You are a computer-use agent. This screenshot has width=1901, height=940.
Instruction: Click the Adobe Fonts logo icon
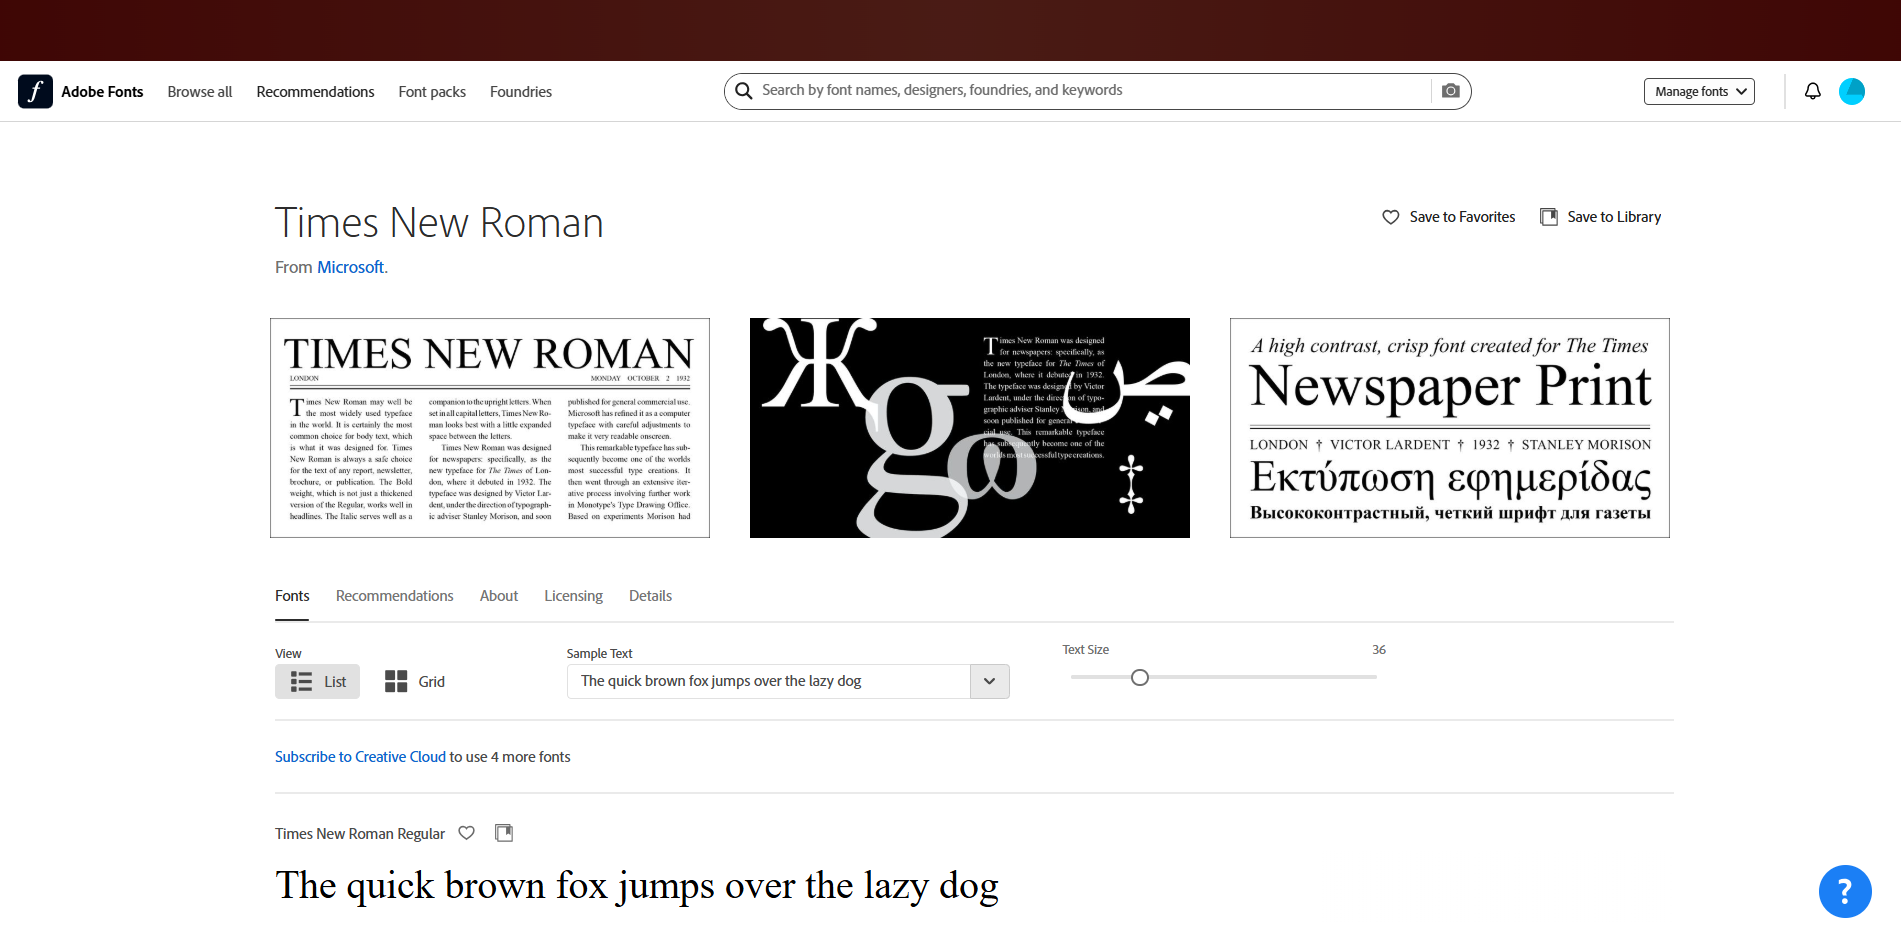click(35, 91)
